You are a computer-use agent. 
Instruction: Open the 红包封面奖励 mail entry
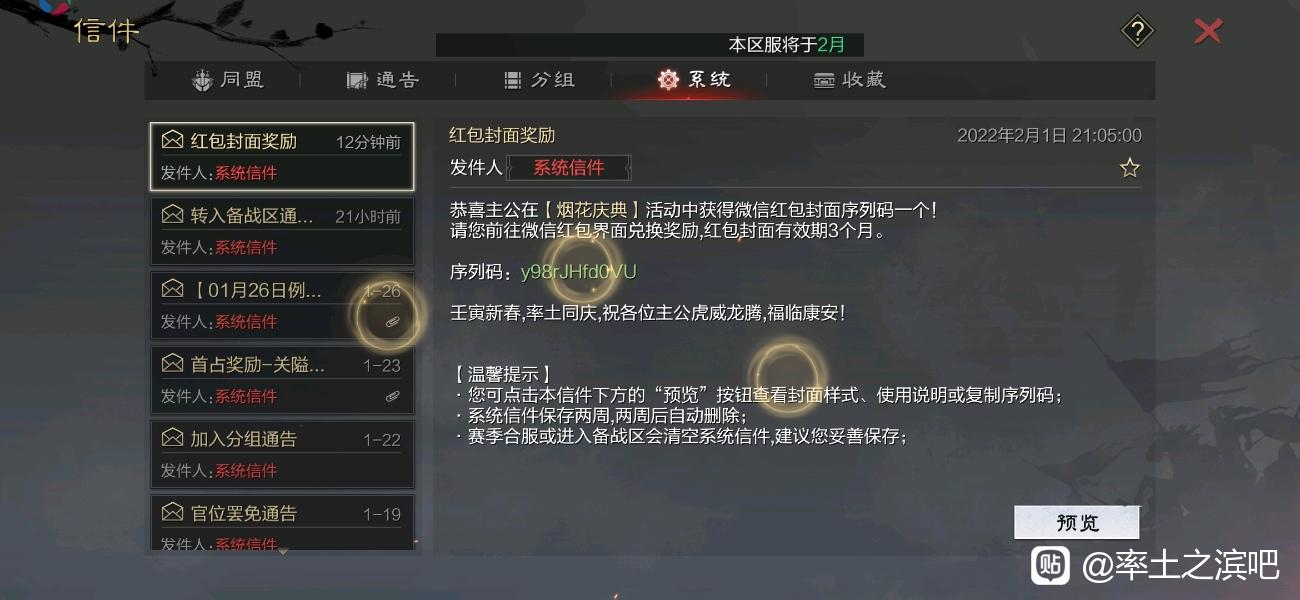click(282, 156)
